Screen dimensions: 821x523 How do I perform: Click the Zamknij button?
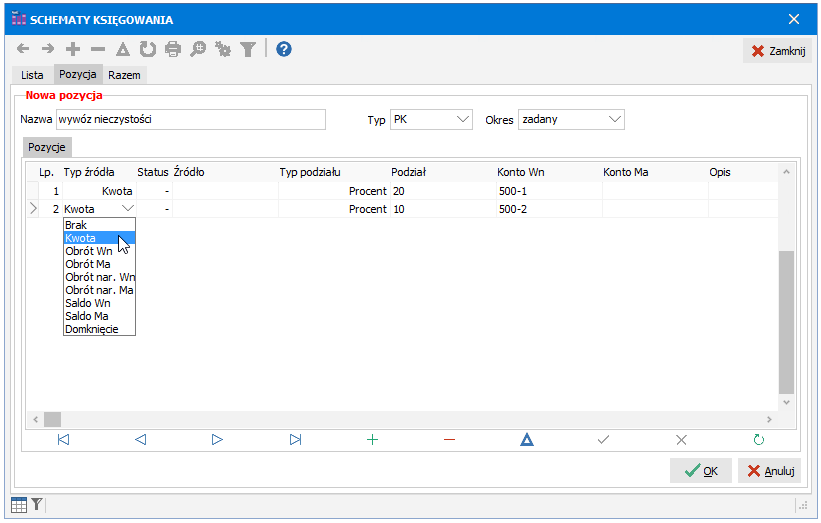[x=778, y=51]
